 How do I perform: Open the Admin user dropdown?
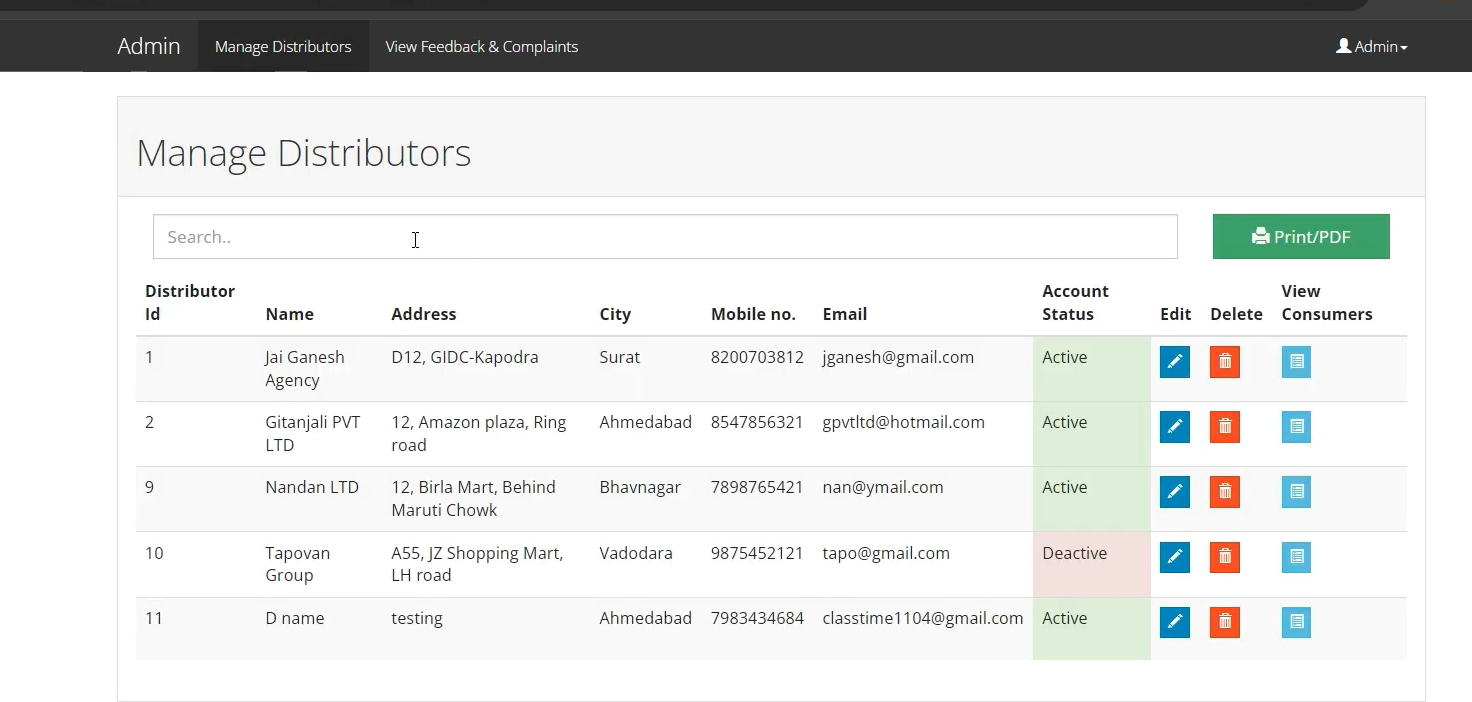[x=1372, y=46]
